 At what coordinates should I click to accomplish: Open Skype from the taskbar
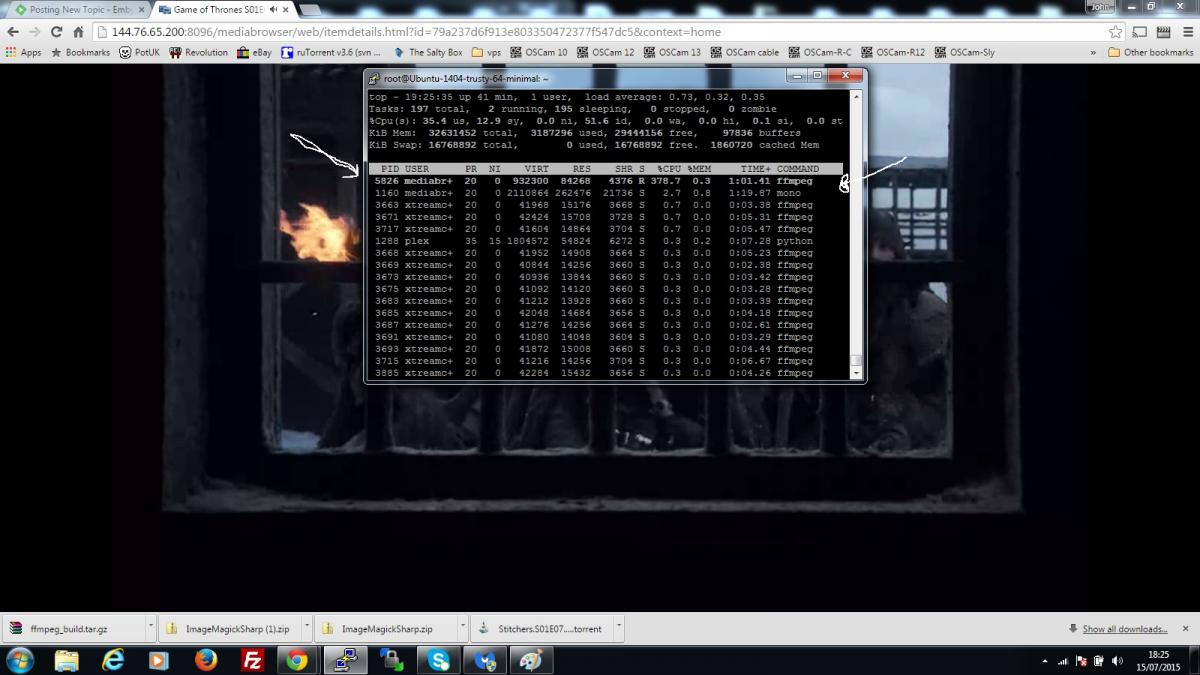(x=438, y=660)
